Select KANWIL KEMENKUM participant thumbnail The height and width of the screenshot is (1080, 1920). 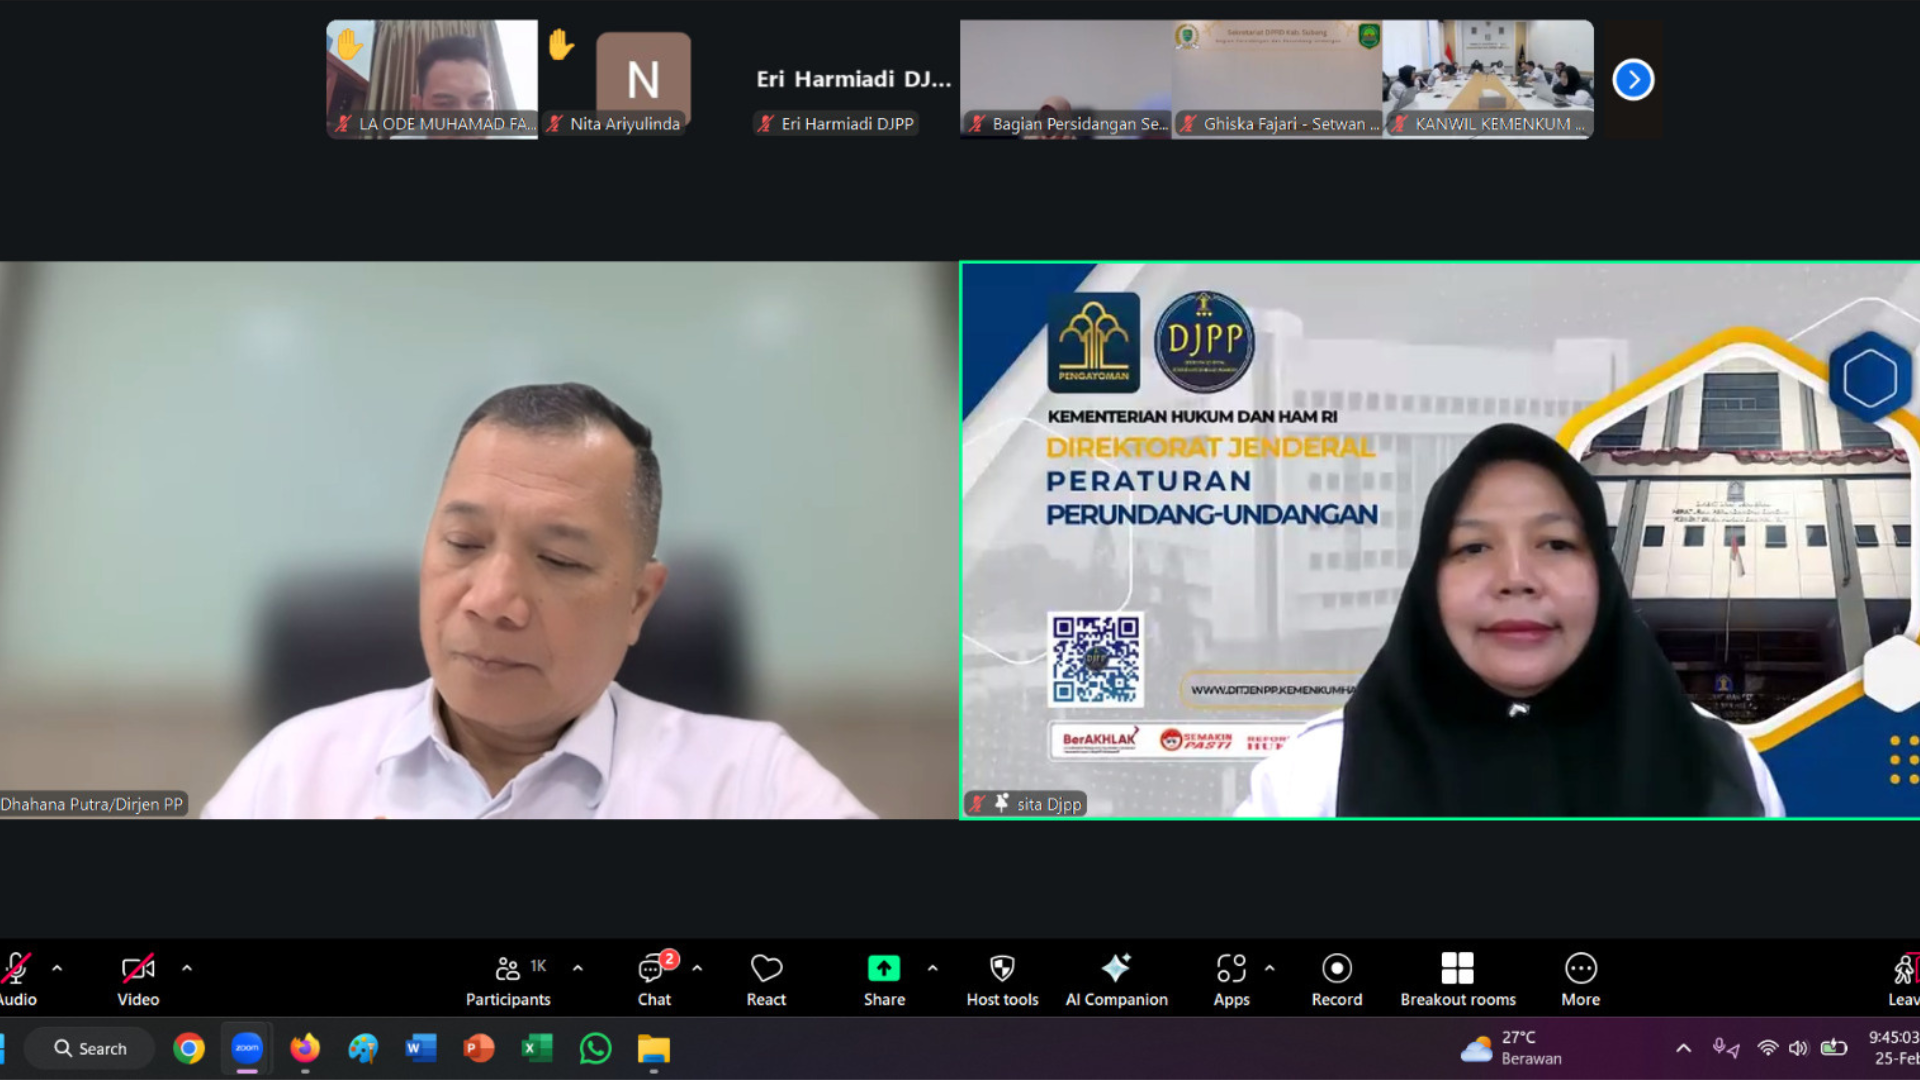[x=1488, y=79]
